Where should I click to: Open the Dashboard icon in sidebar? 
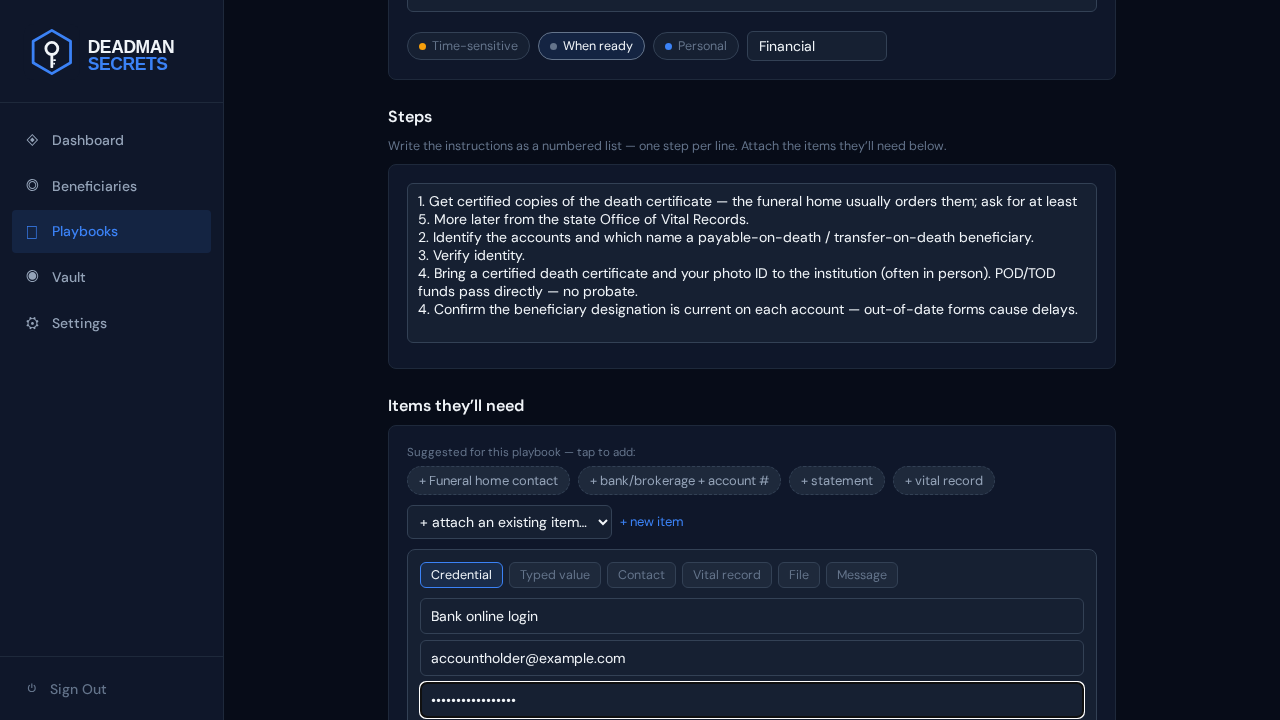coord(32,140)
